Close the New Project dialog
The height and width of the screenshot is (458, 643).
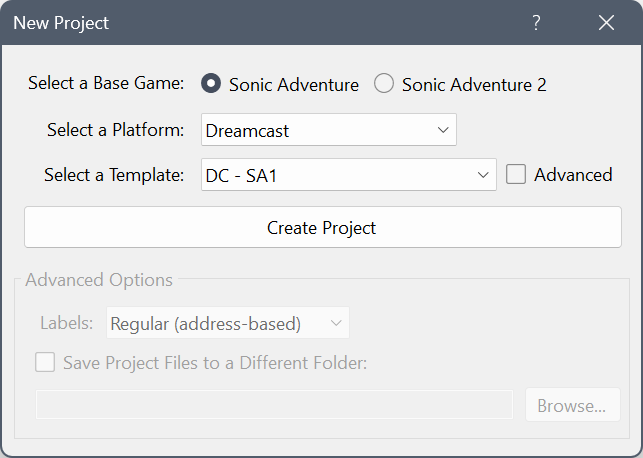606,23
